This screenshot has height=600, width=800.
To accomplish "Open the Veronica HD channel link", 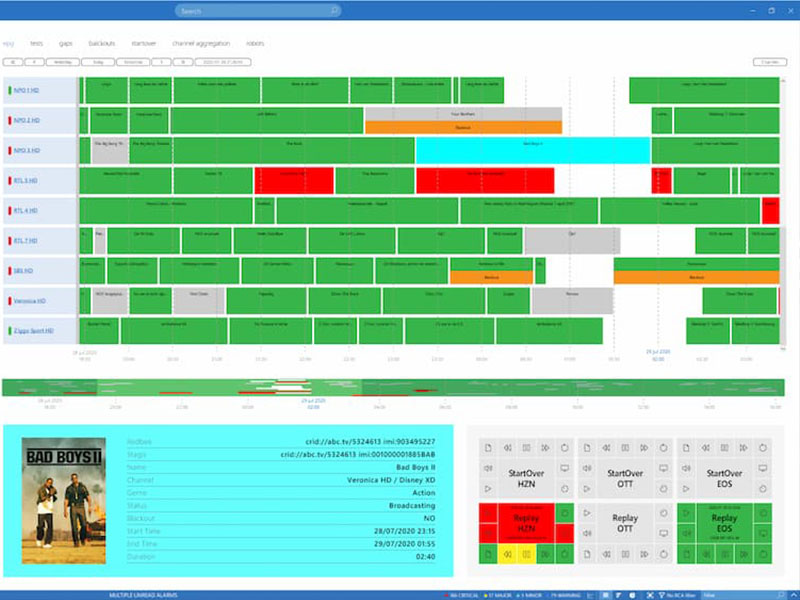I will (30, 301).
